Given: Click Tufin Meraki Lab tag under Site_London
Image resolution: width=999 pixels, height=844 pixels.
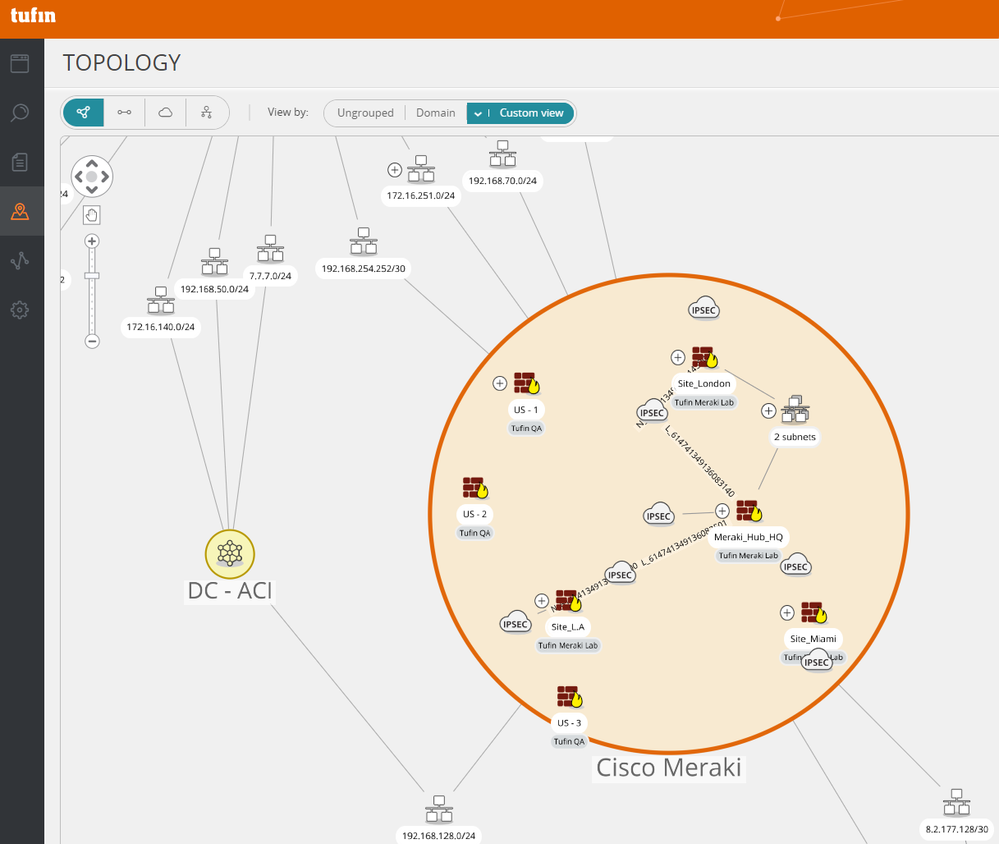Looking at the screenshot, I should pyautogui.click(x=704, y=403).
